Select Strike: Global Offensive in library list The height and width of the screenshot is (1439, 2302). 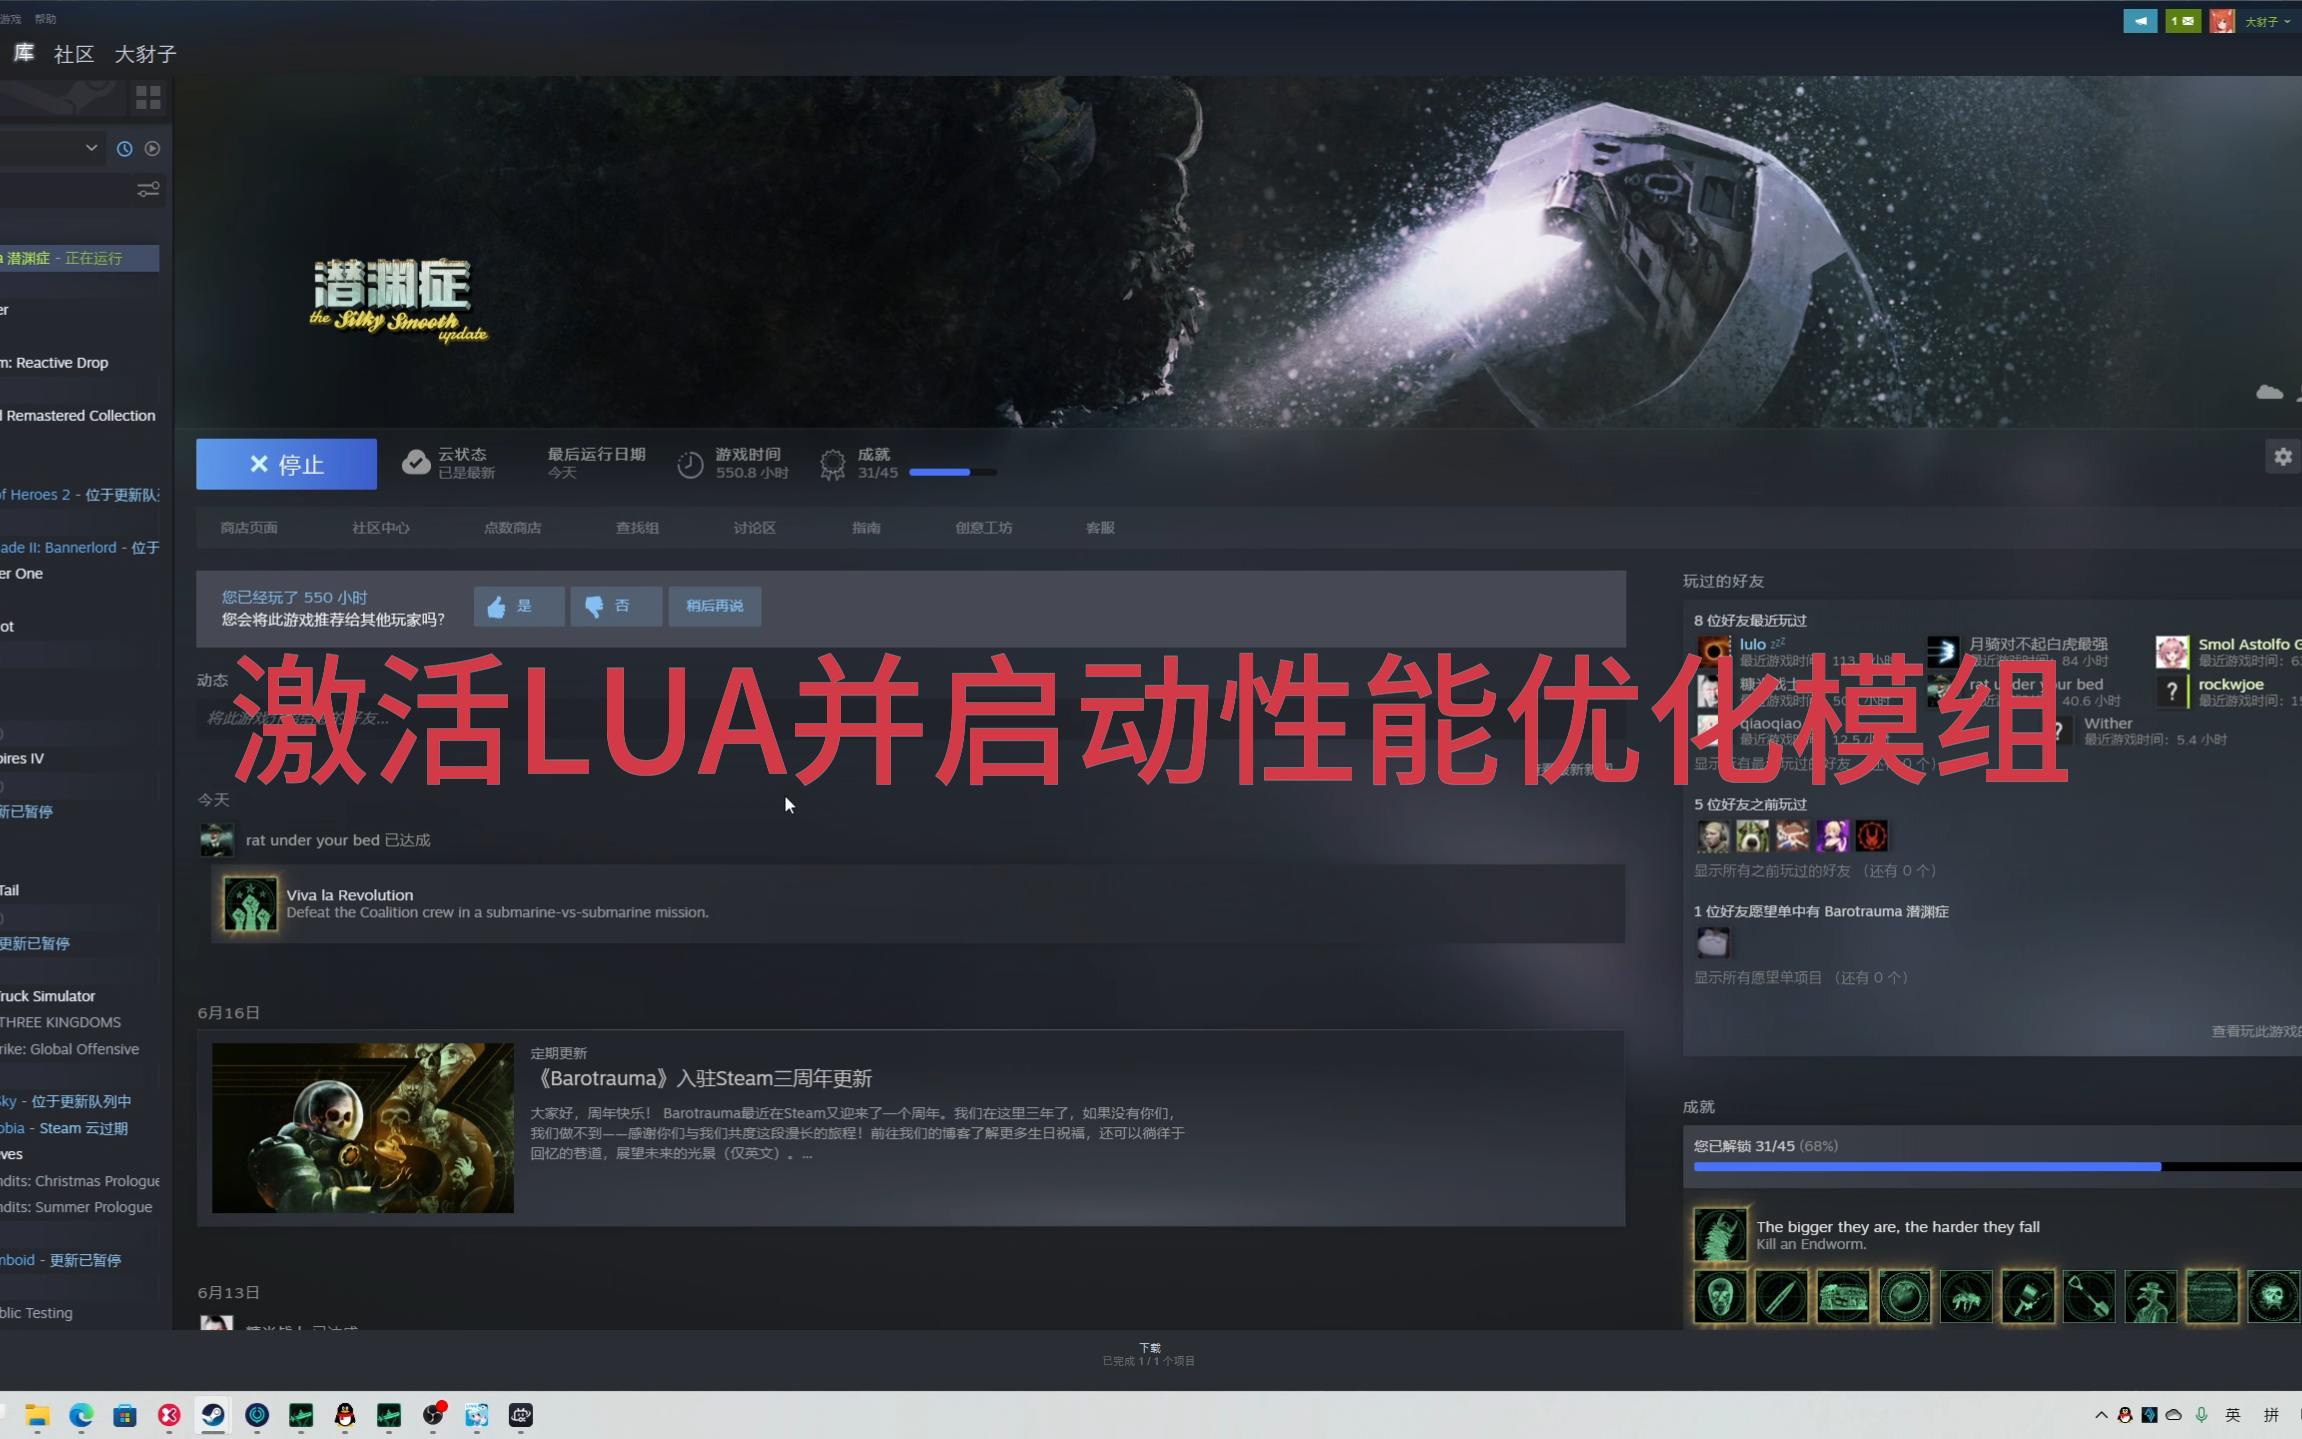(79, 1049)
